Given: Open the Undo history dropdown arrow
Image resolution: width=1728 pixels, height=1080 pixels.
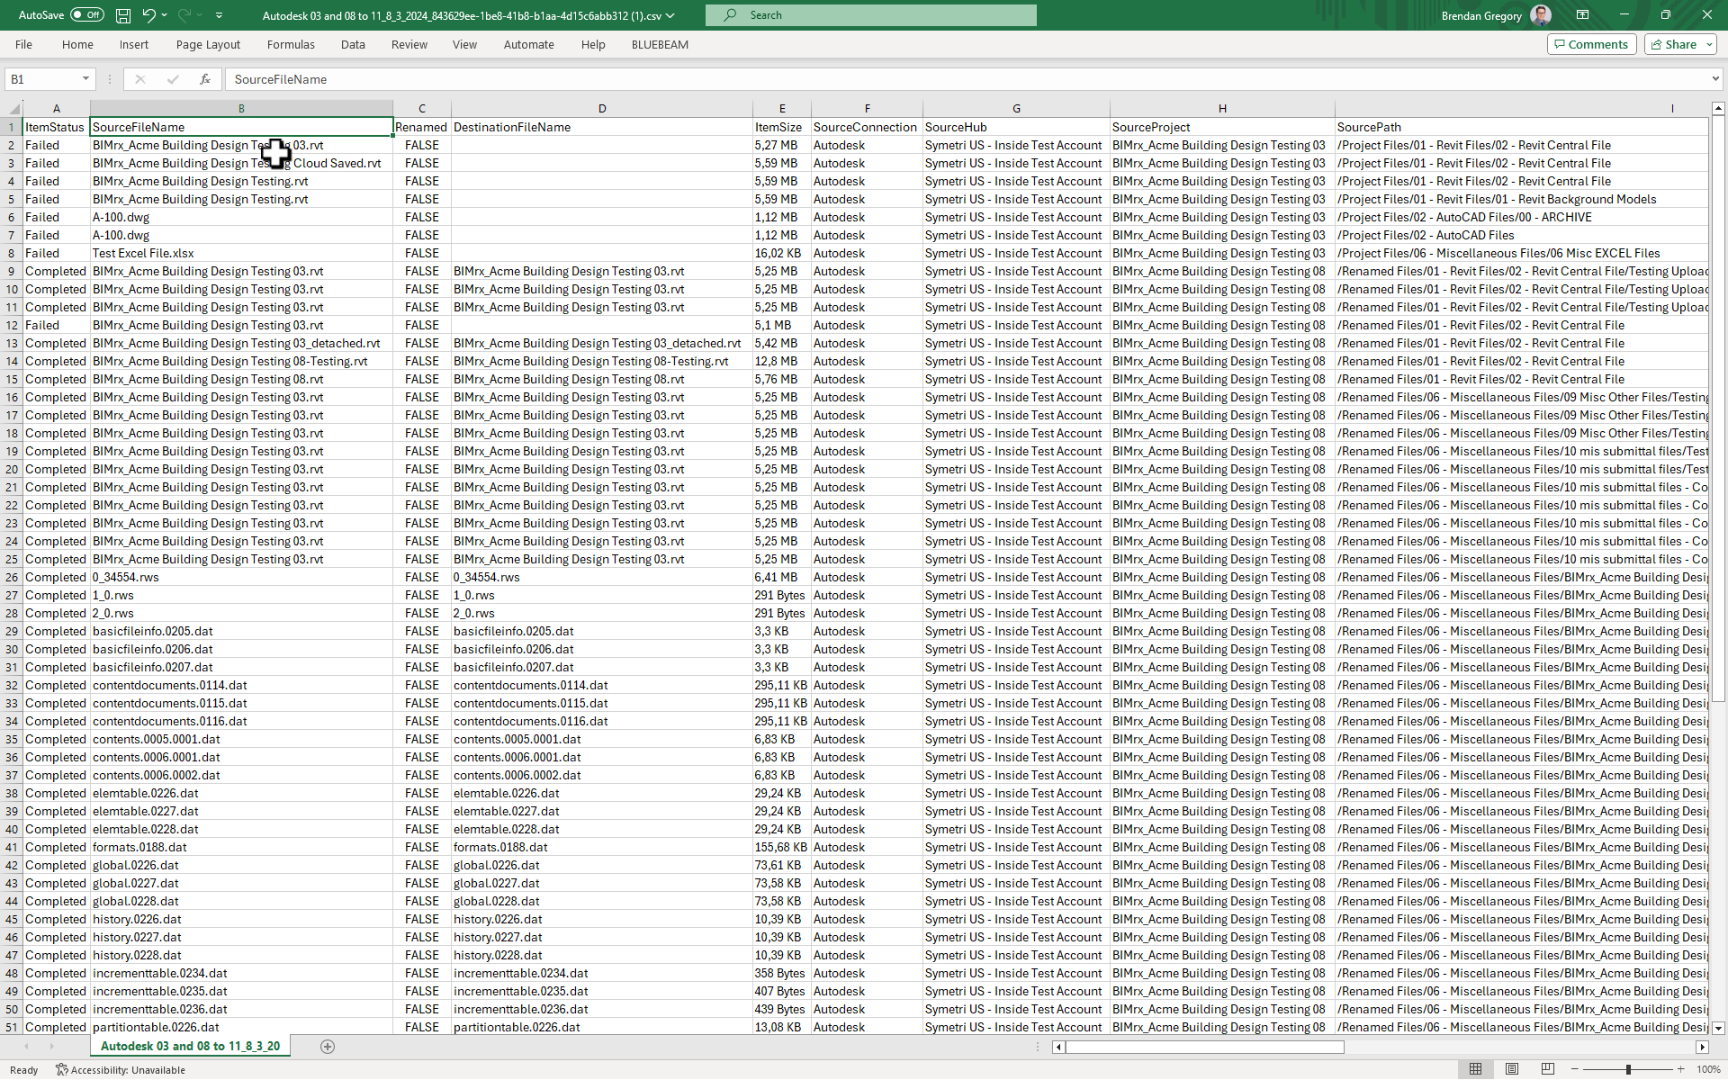Looking at the screenshot, I should pos(164,15).
